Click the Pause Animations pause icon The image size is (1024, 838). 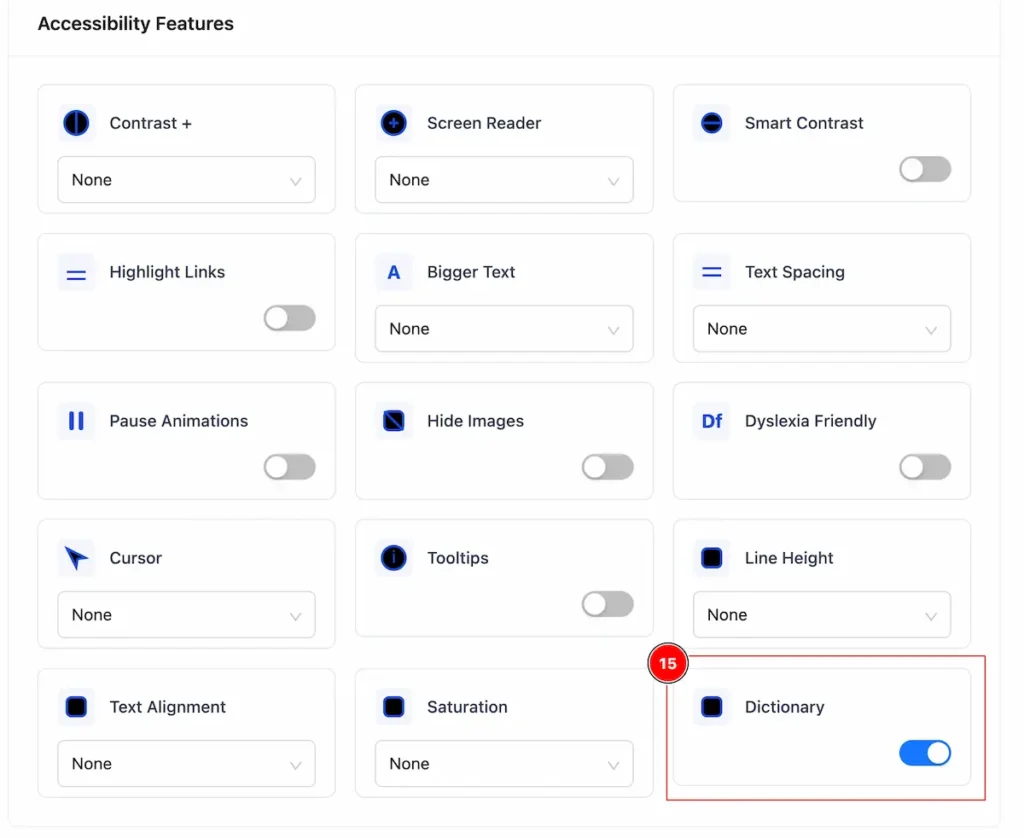[x=76, y=421]
